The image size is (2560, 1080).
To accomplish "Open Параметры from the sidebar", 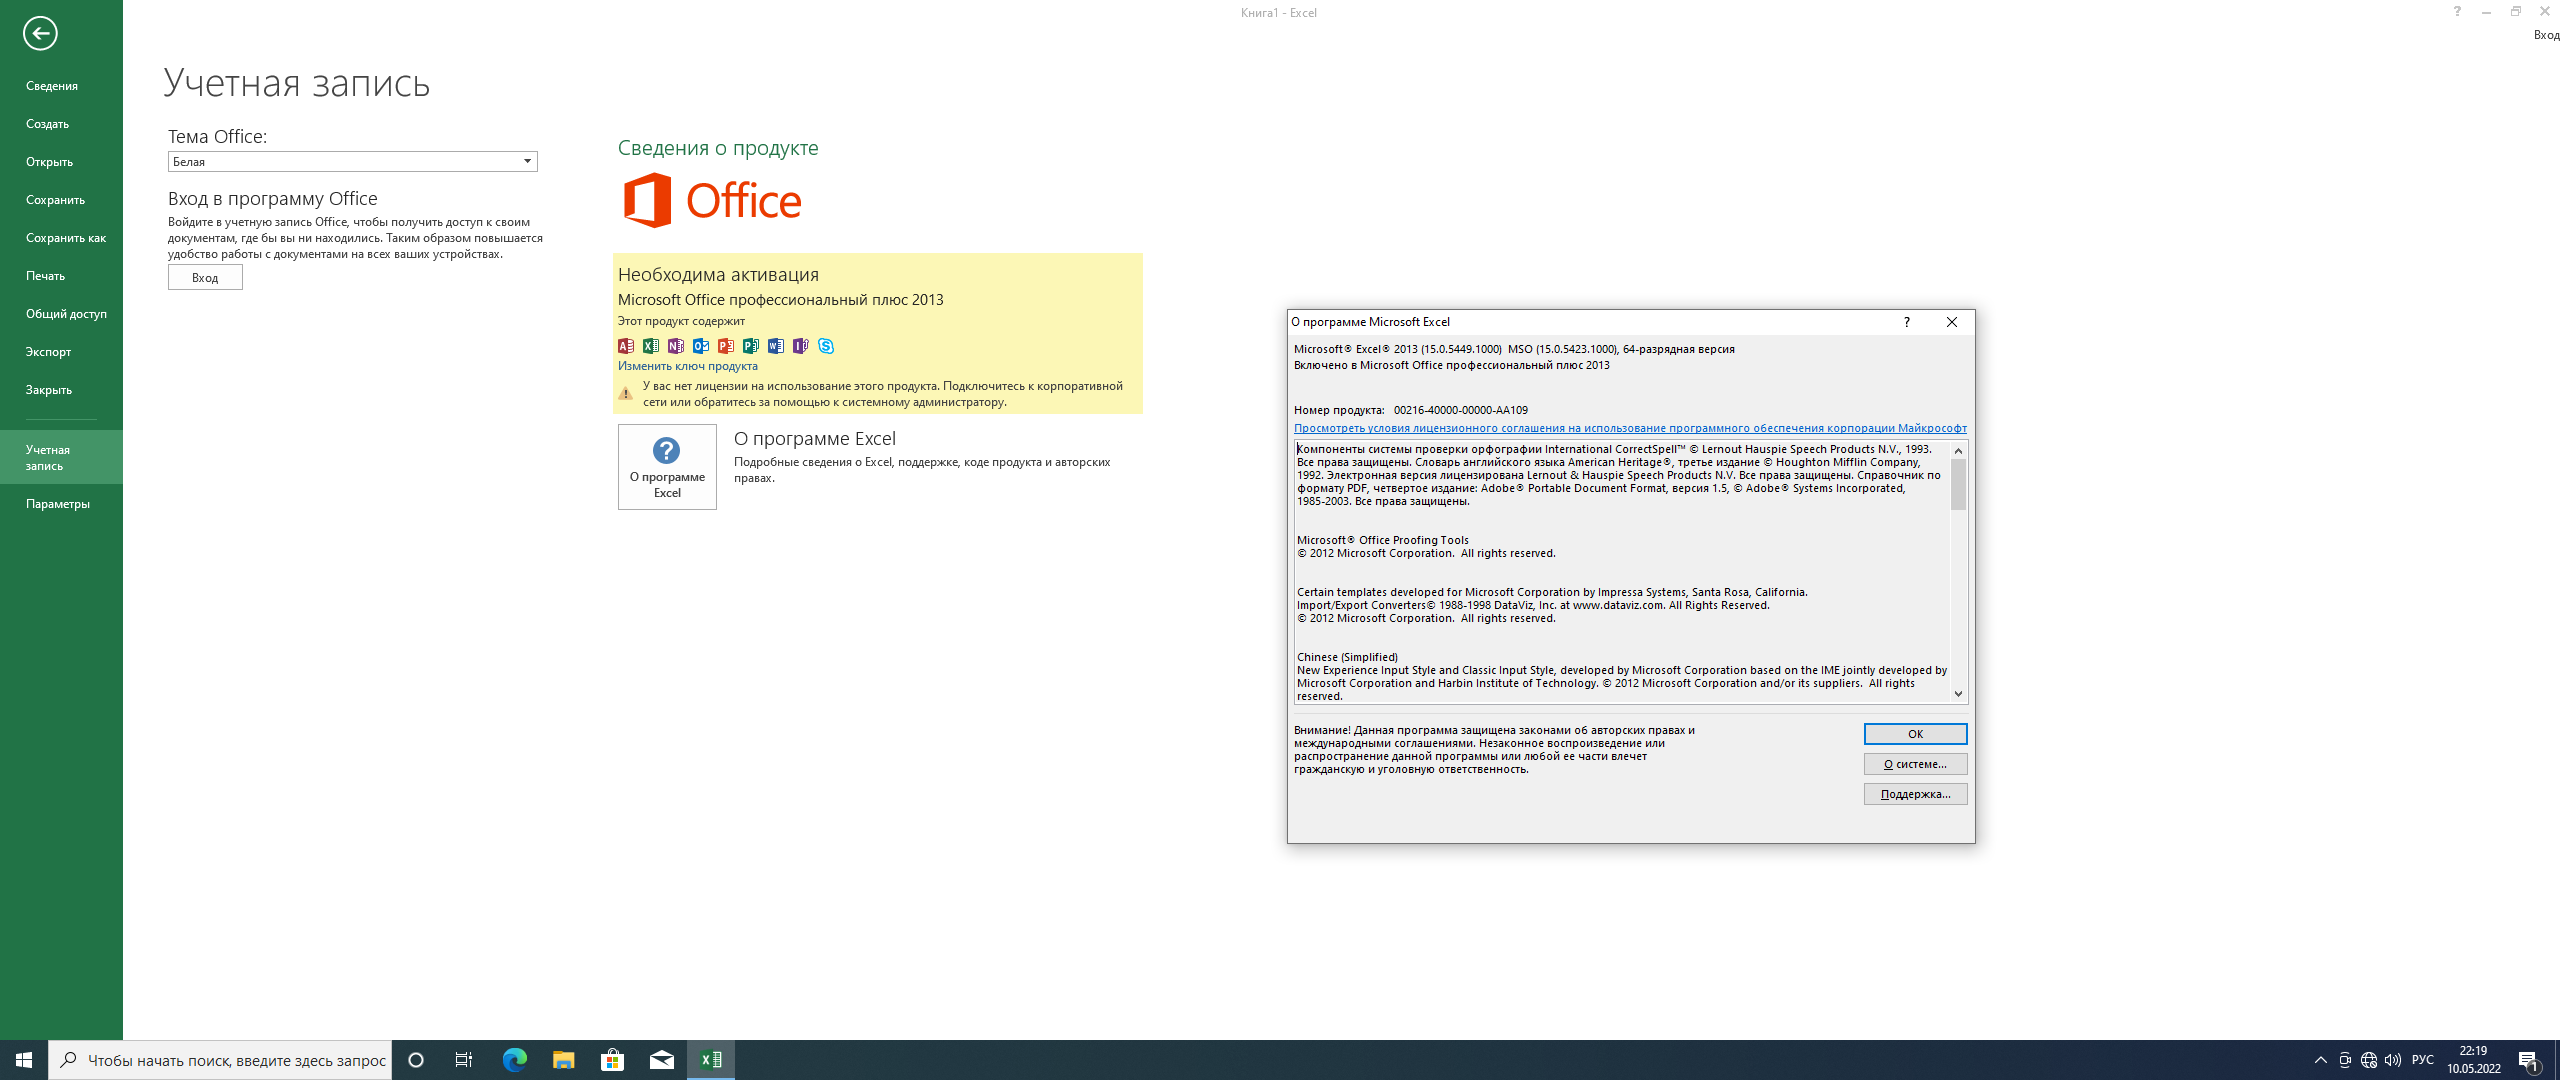I will coord(61,504).
